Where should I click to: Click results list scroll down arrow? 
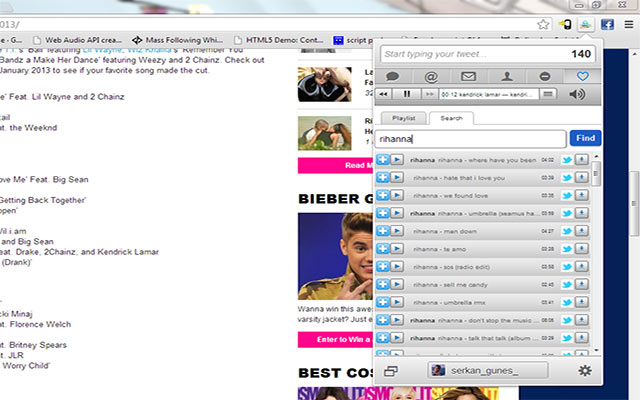pos(596,350)
